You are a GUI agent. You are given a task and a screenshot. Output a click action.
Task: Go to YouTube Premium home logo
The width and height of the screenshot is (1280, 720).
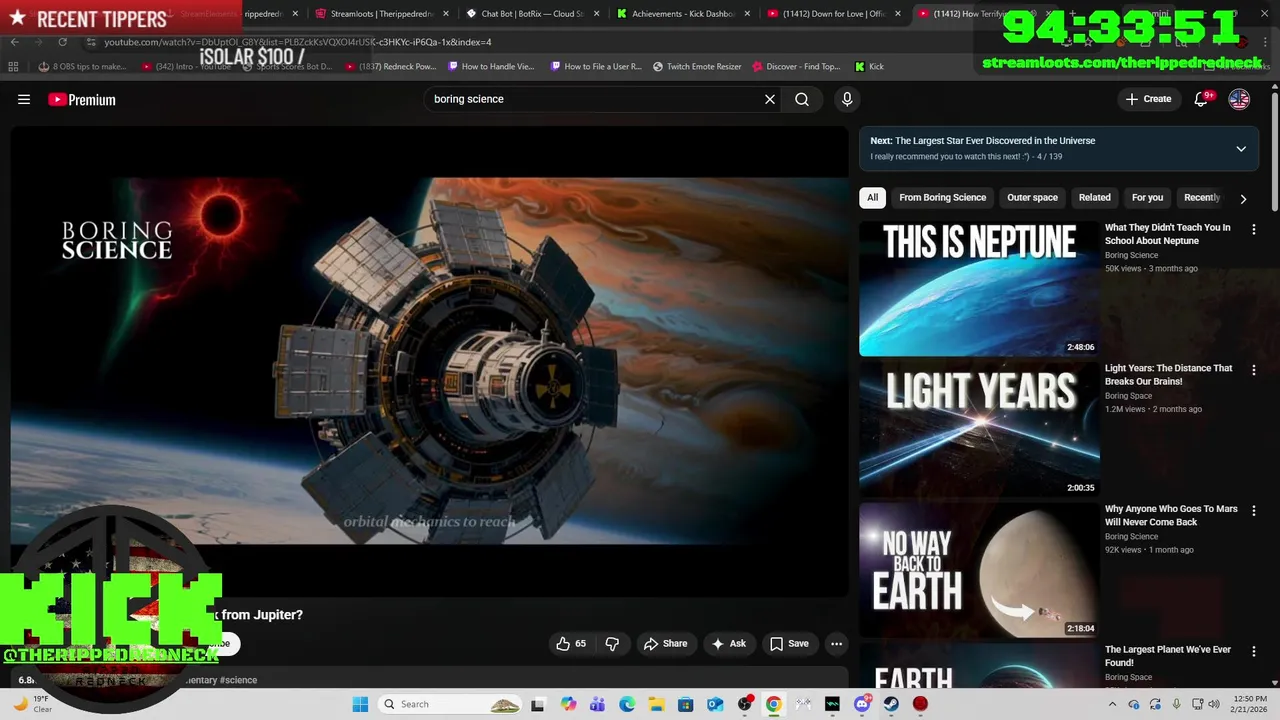click(x=82, y=99)
